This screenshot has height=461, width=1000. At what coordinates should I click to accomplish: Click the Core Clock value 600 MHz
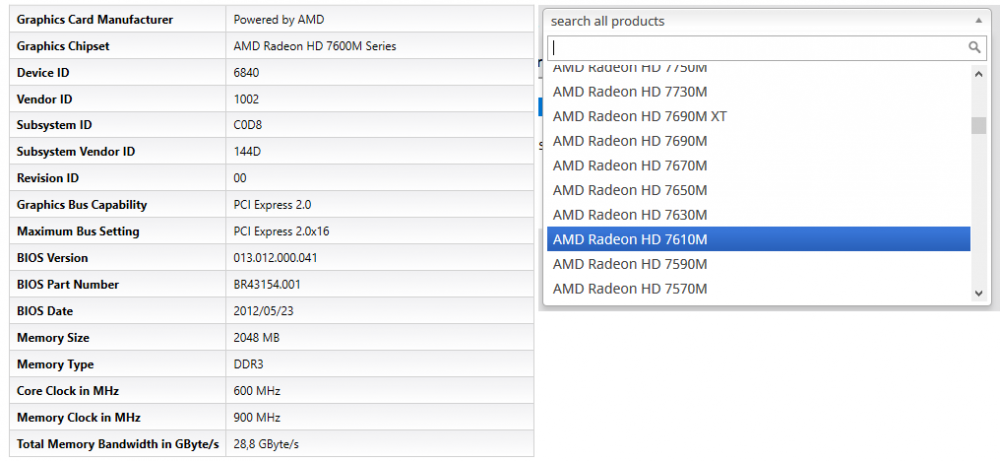click(x=256, y=391)
